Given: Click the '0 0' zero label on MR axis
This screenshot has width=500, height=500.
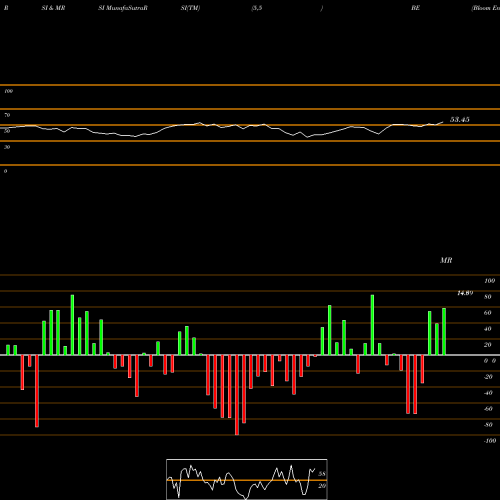Looking at the screenshot, I should point(490,361).
